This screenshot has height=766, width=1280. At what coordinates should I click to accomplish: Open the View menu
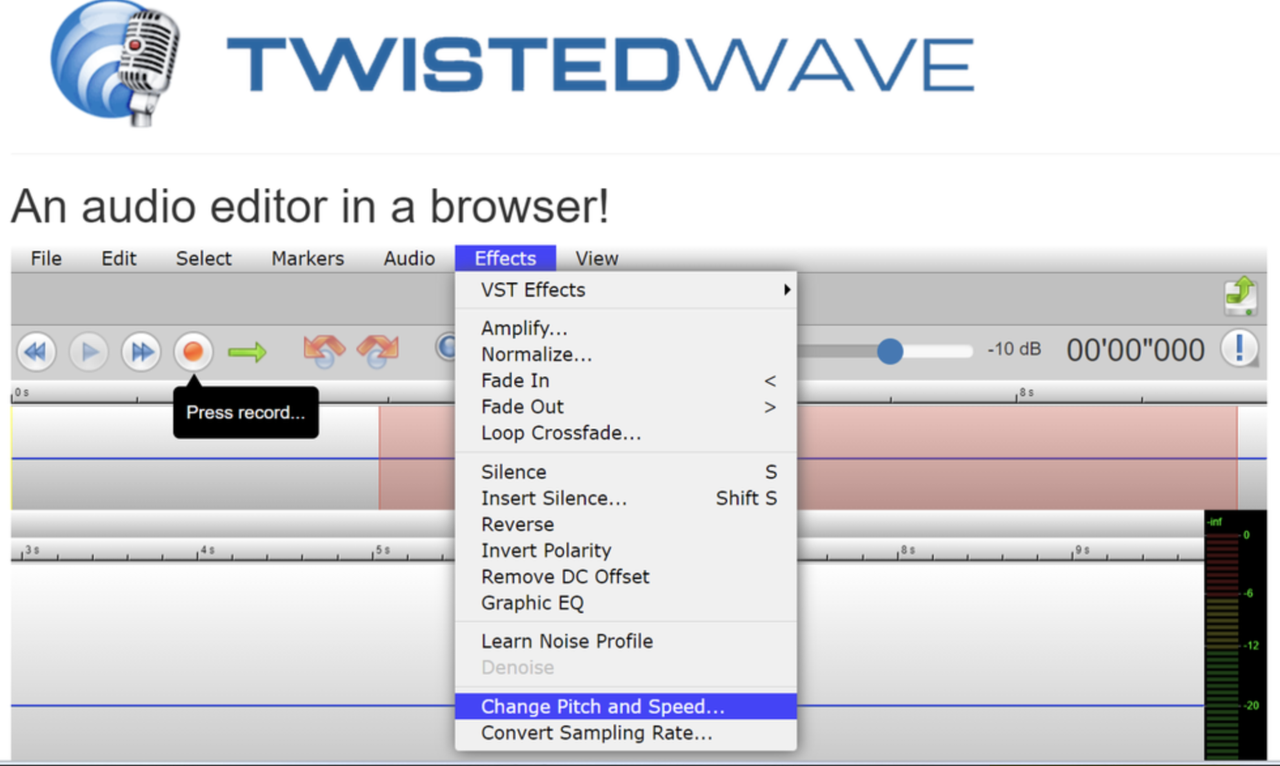596,258
